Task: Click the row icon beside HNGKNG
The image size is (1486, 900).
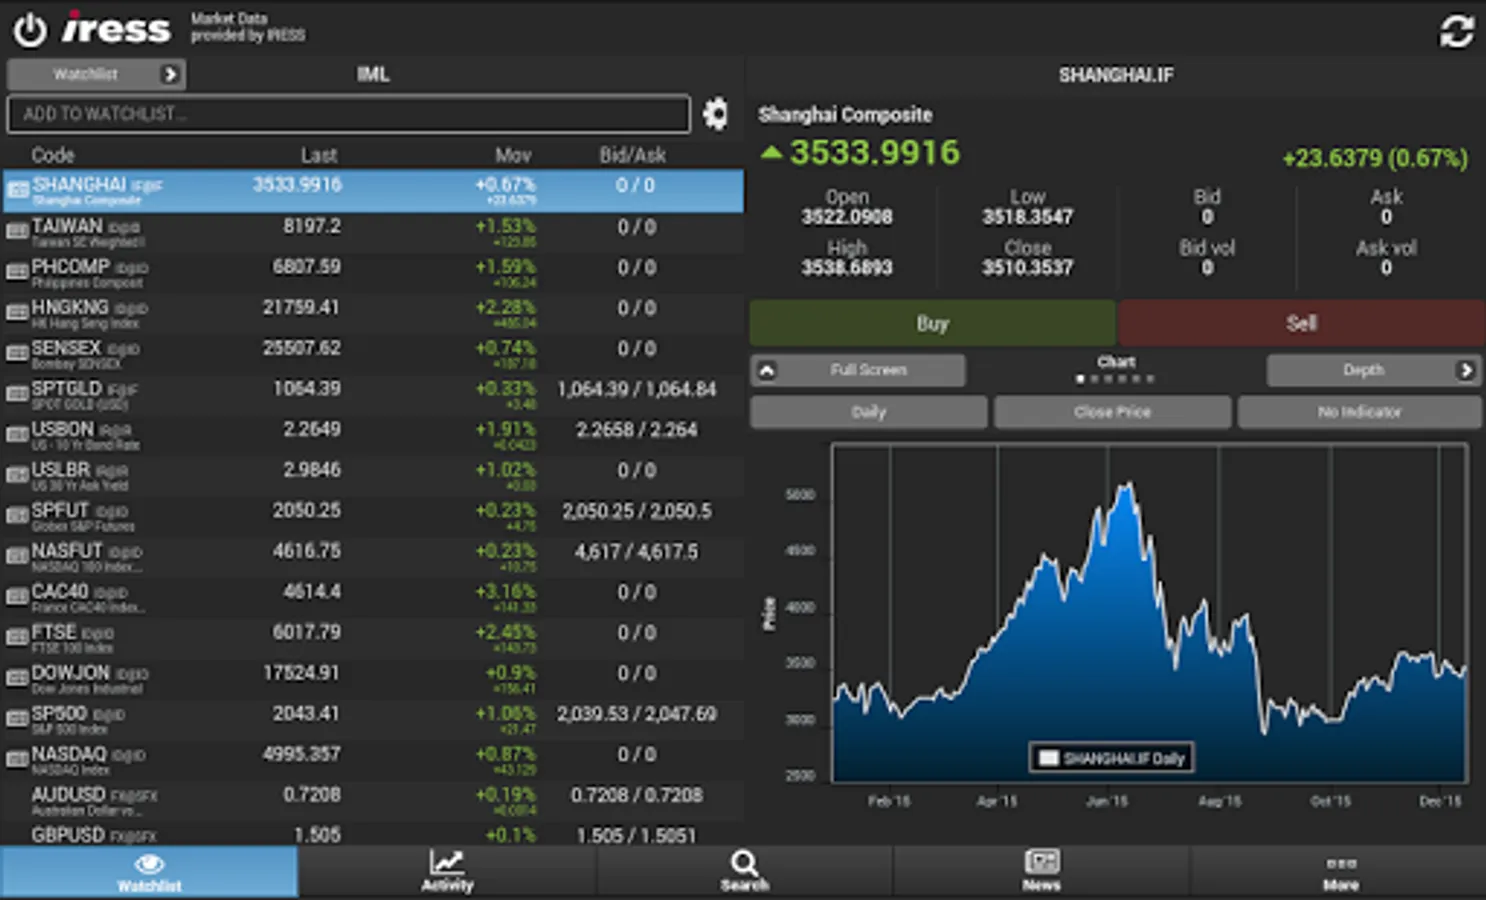Action: 17,312
